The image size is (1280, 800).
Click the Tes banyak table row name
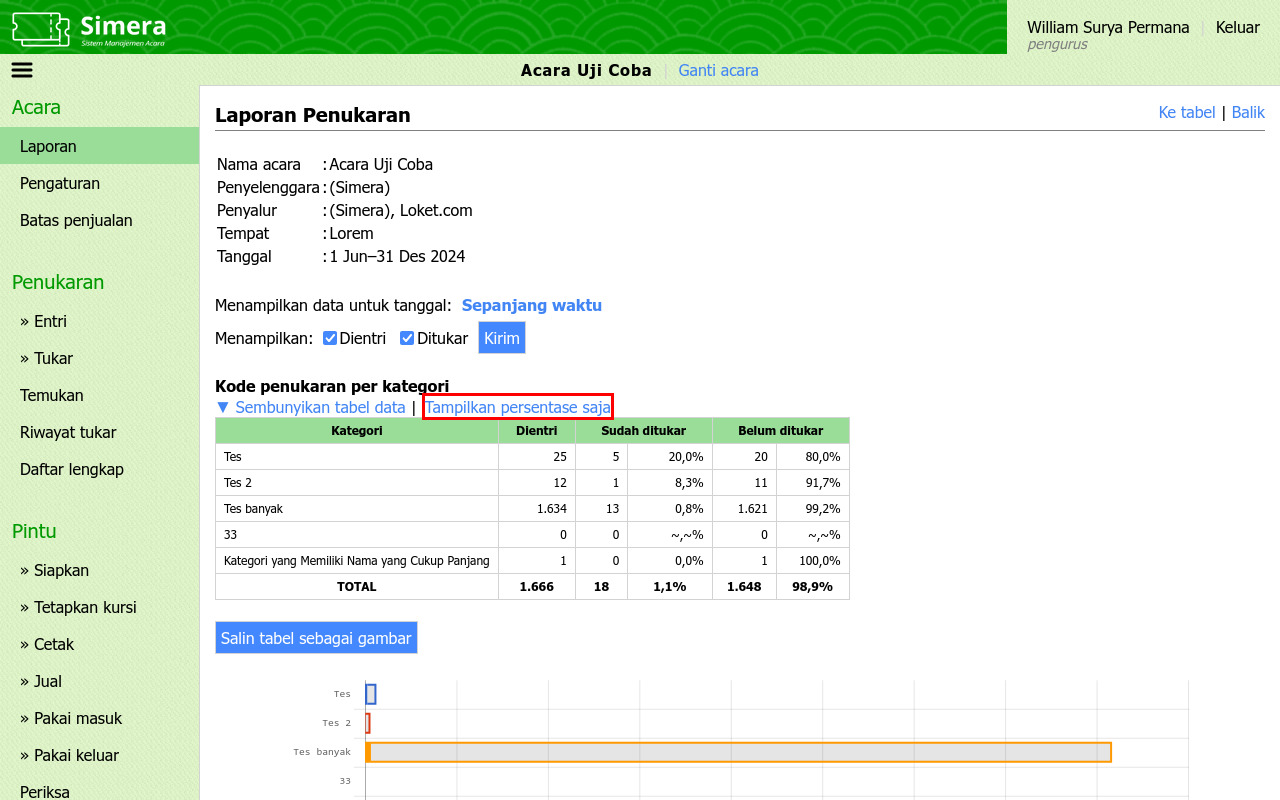pyautogui.click(x=253, y=509)
